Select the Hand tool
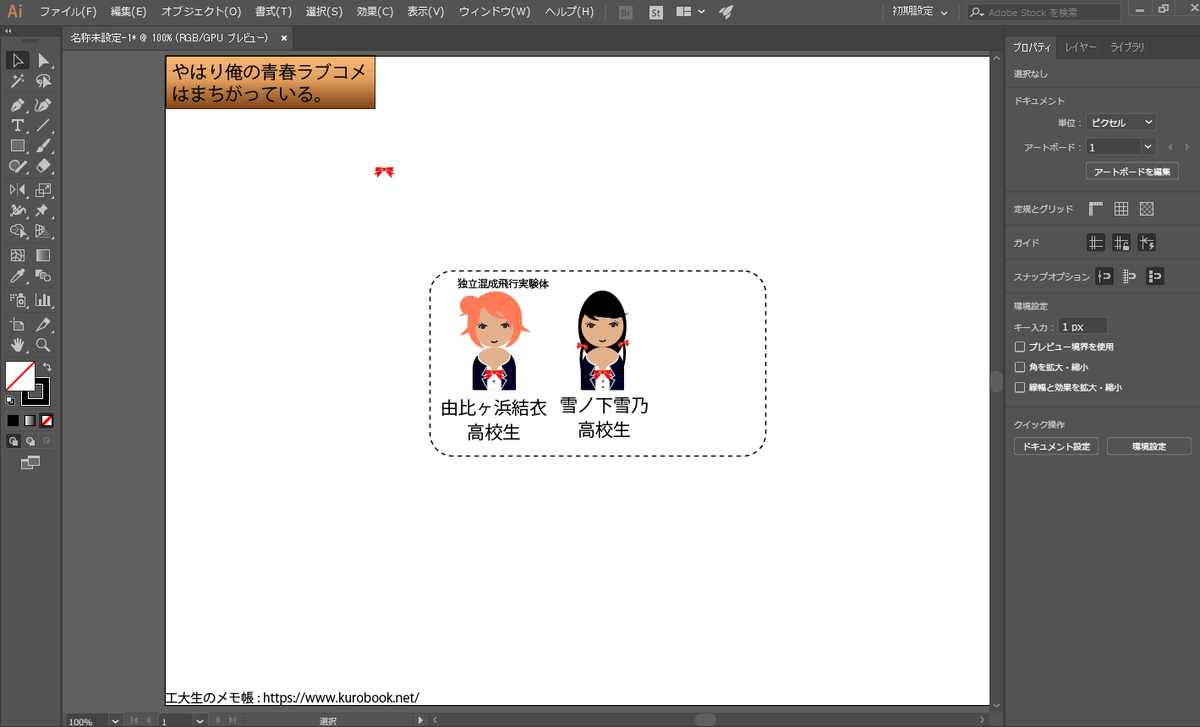The image size is (1200, 727). (x=18, y=345)
